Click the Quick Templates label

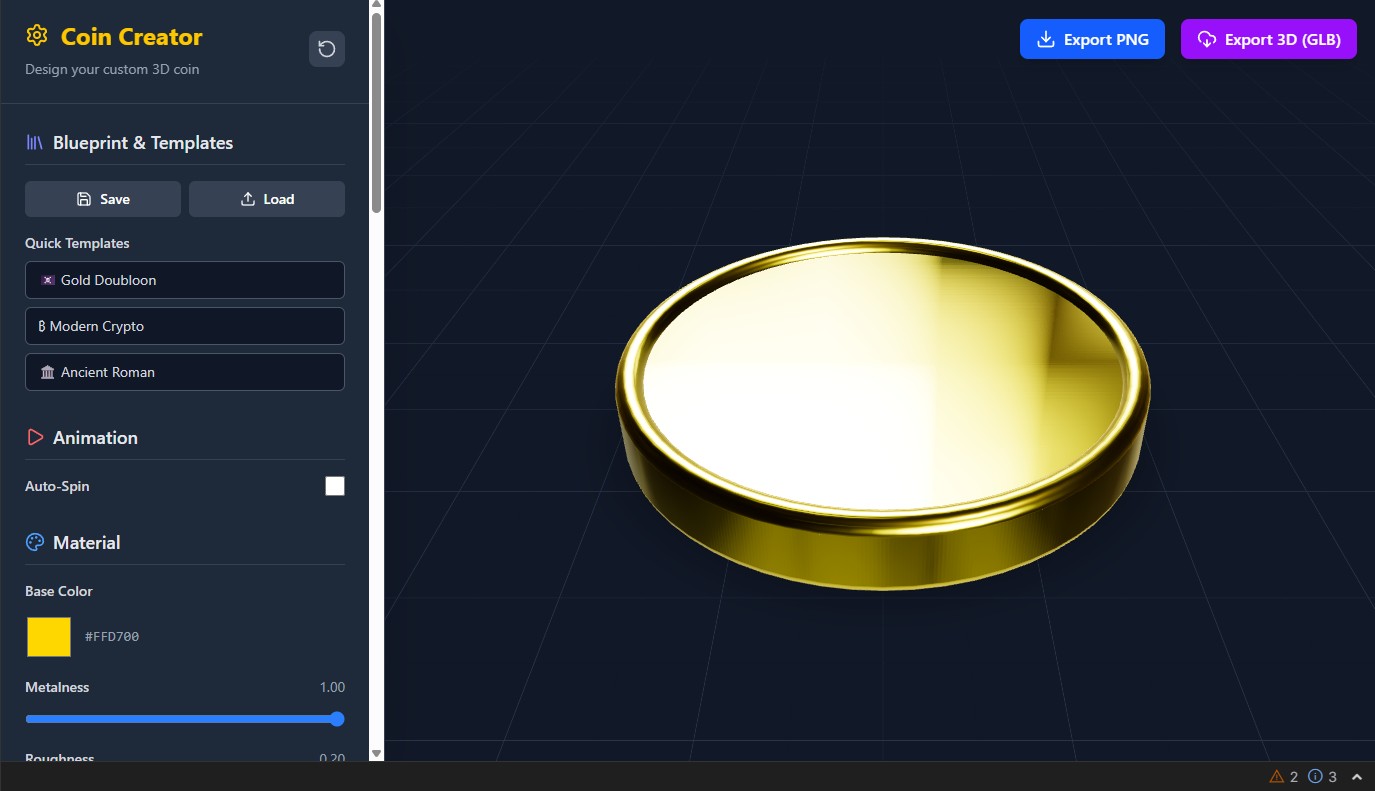[x=77, y=243]
